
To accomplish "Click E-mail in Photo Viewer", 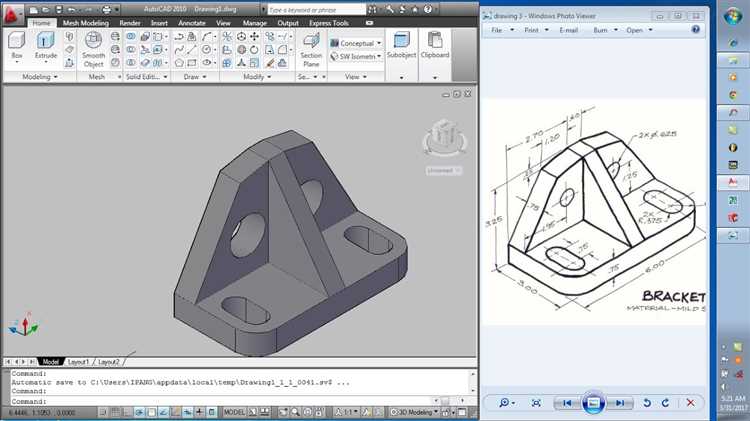I will (568, 30).
